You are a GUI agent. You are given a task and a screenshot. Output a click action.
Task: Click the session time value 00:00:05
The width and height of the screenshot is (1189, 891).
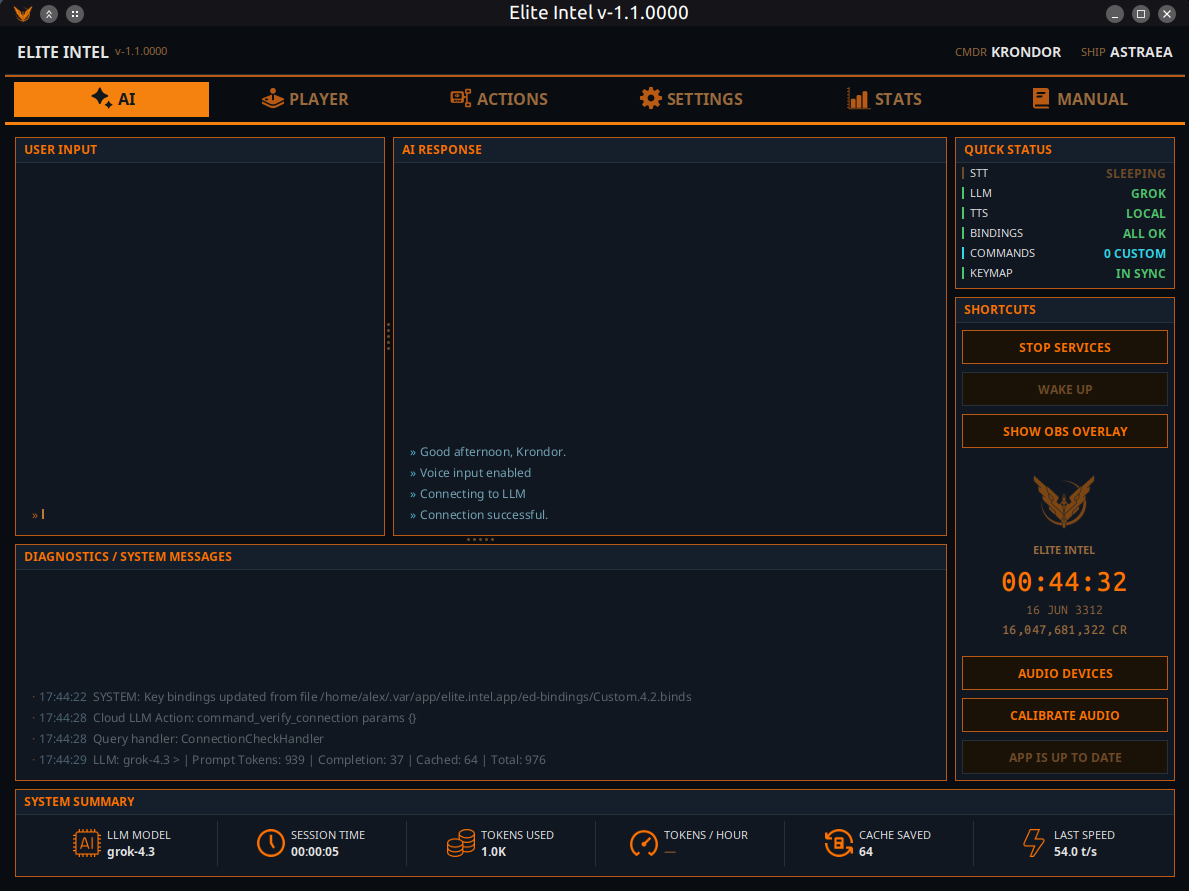click(x=315, y=852)
